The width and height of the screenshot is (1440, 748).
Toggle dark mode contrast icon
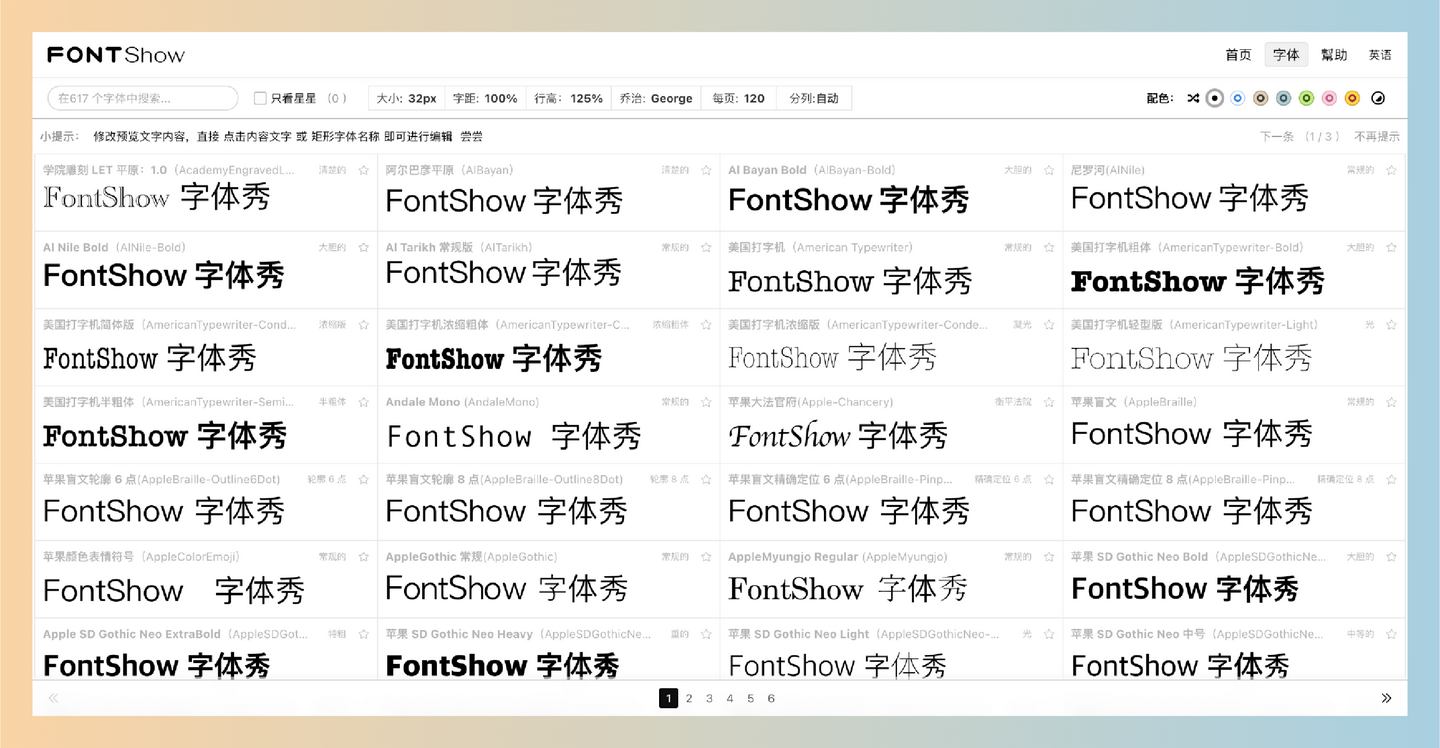(x=1378, y=98)
